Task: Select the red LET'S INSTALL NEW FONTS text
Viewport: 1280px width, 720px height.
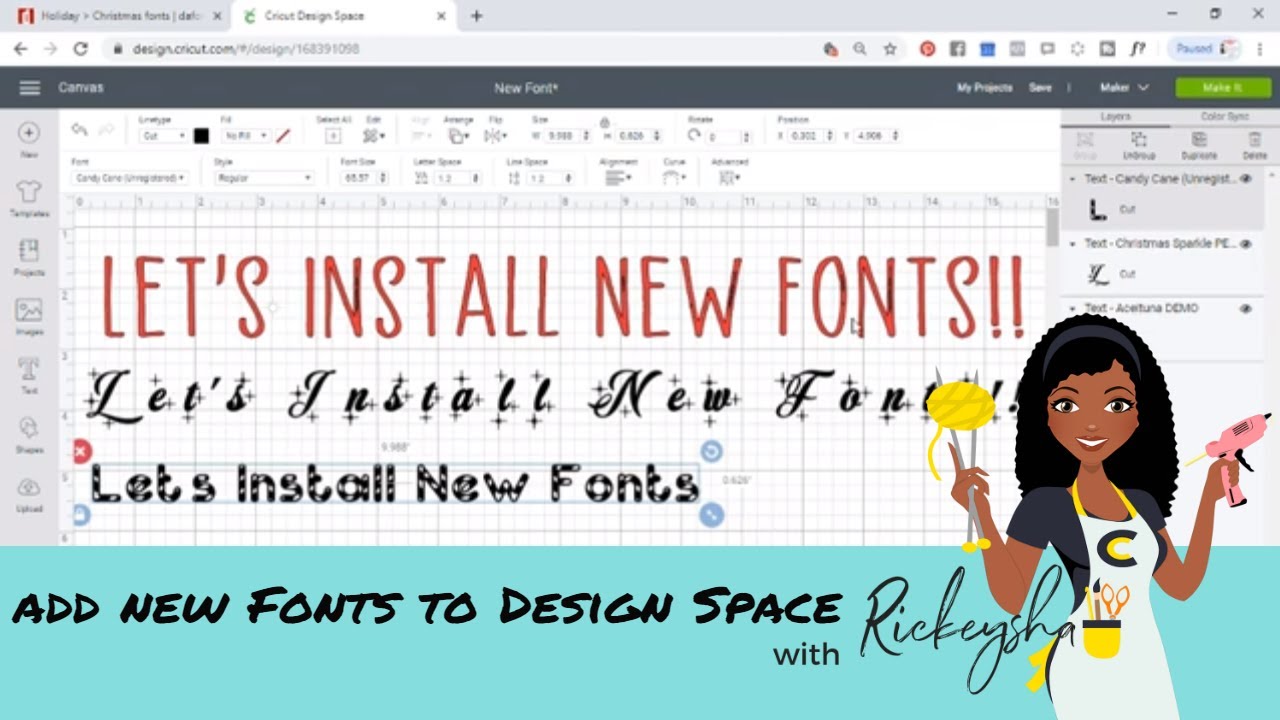Action: tap(563, 297)
